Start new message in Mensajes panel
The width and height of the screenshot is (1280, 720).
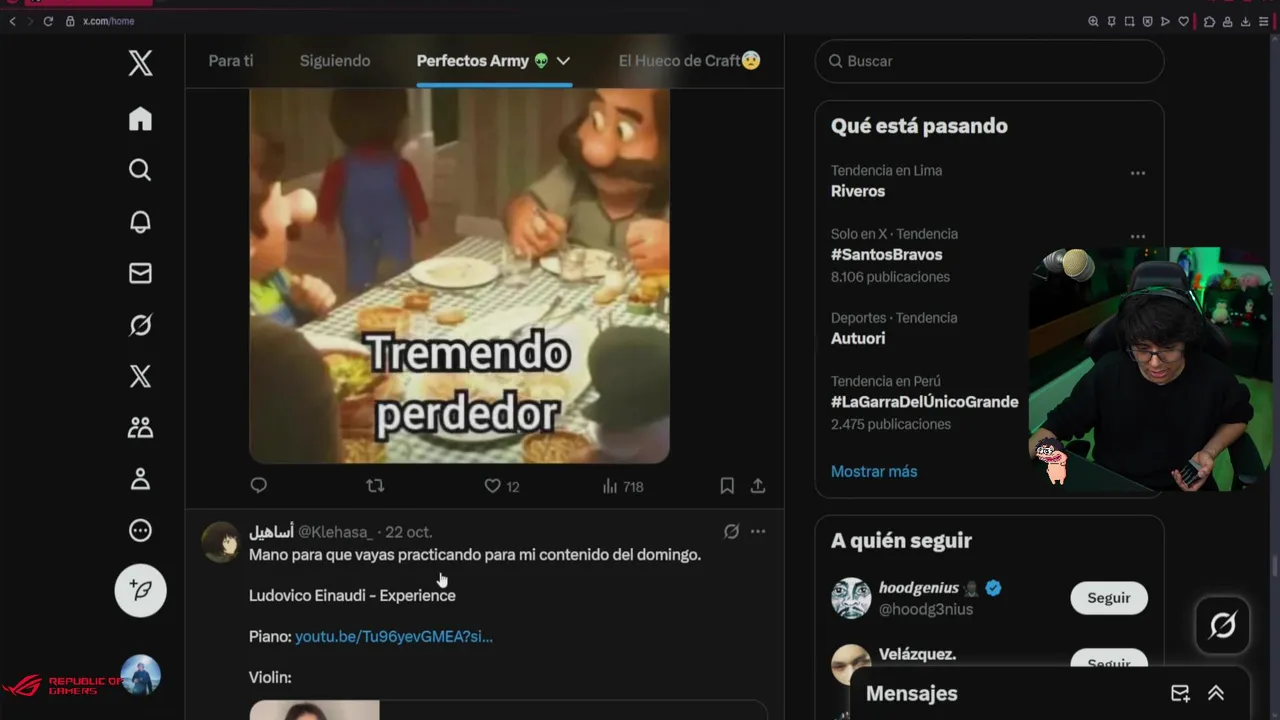click(1180, 693)
